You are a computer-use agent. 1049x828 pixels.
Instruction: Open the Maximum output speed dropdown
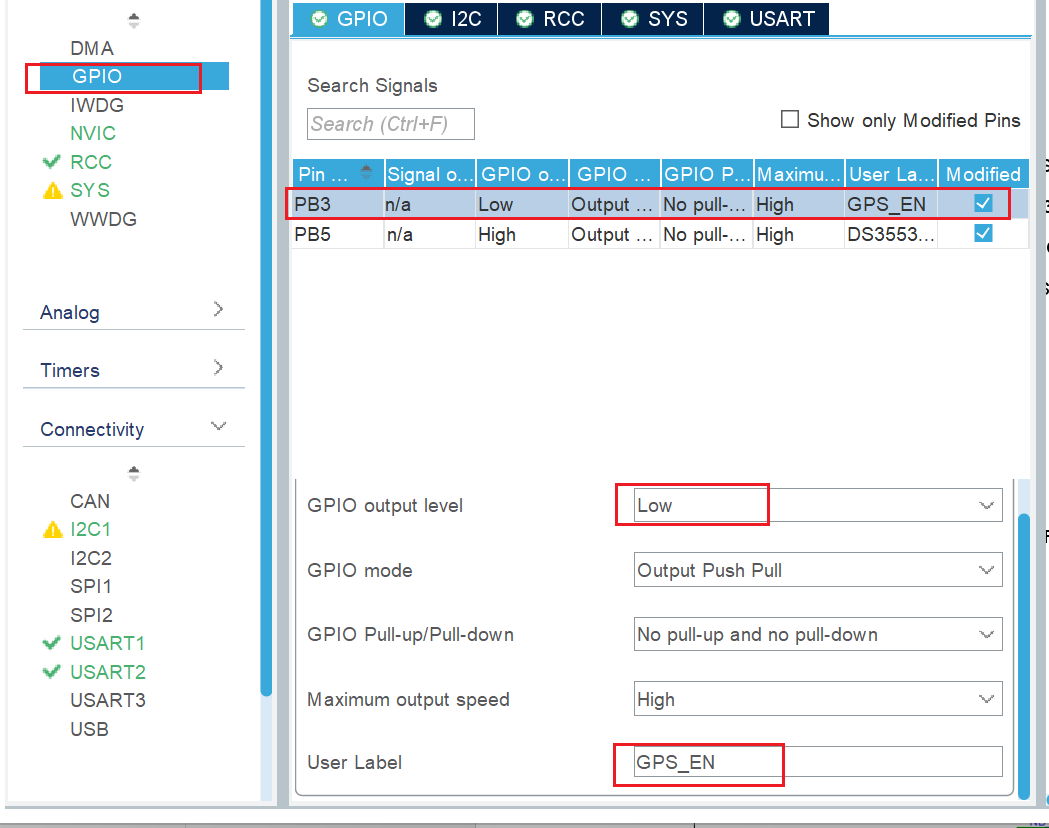click(x=817, y=700)
